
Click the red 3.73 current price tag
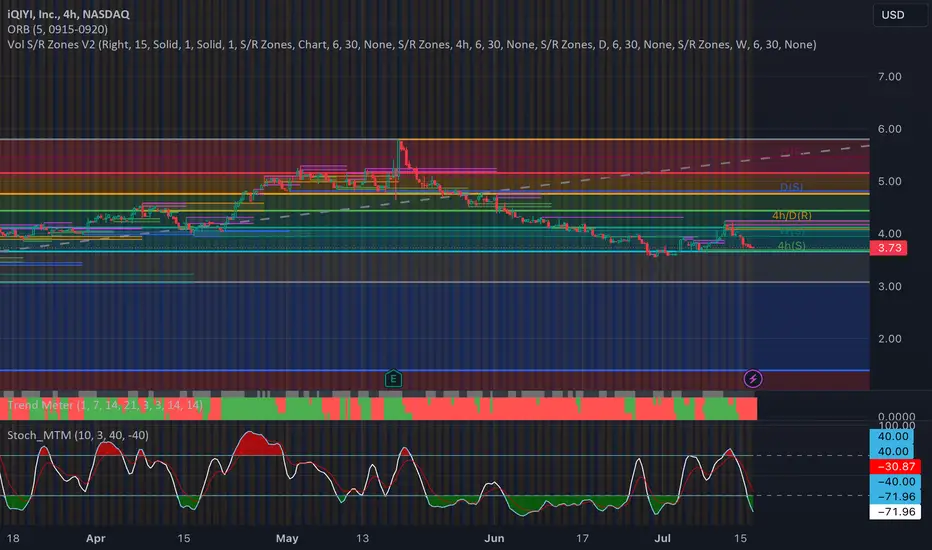(x=889, y=248)
